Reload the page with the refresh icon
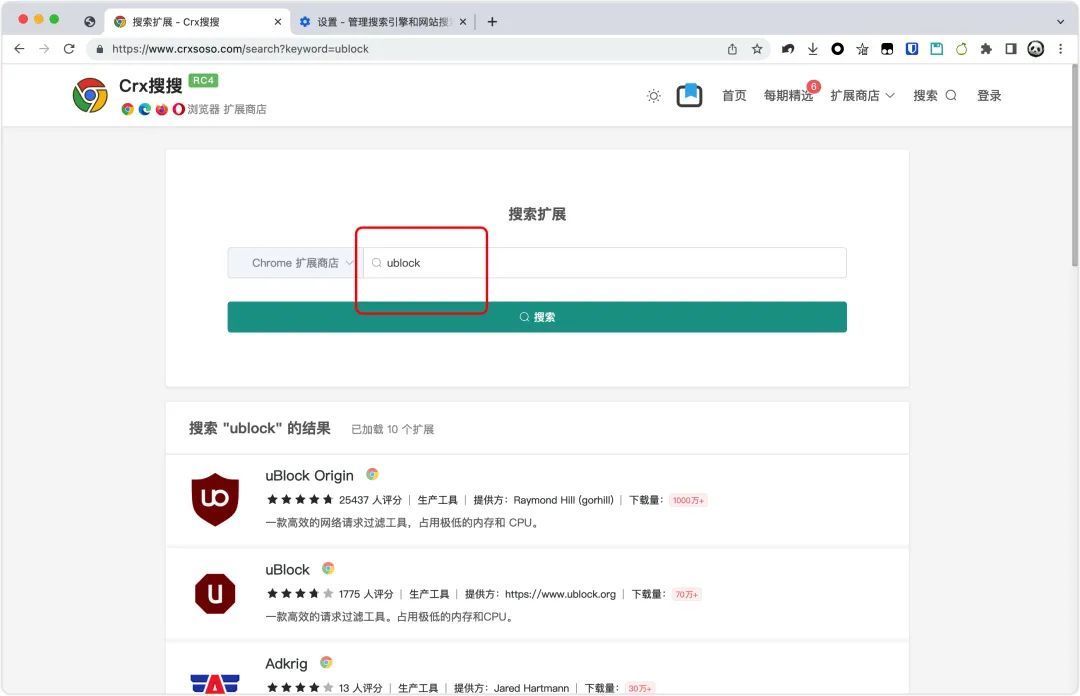 click(69, 49)
